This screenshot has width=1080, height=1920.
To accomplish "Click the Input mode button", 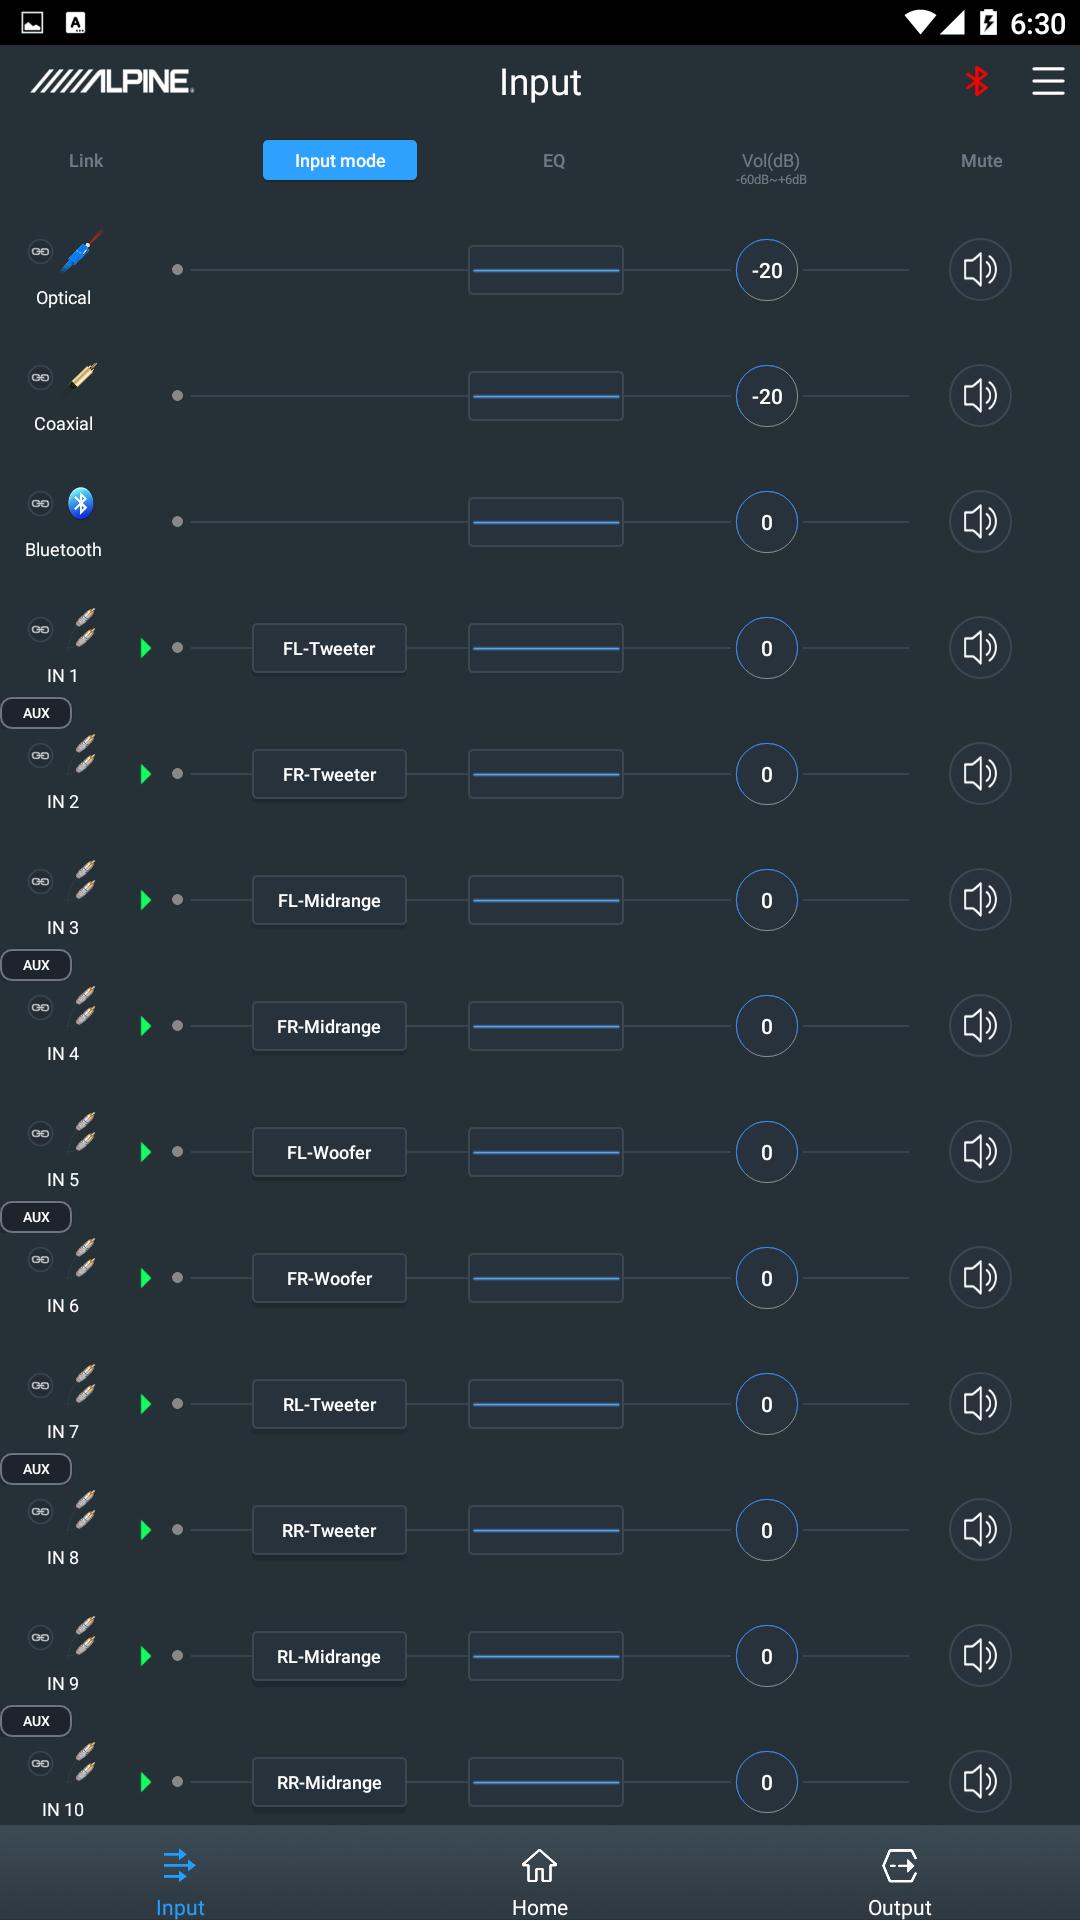I will click(x=340, y=160).
